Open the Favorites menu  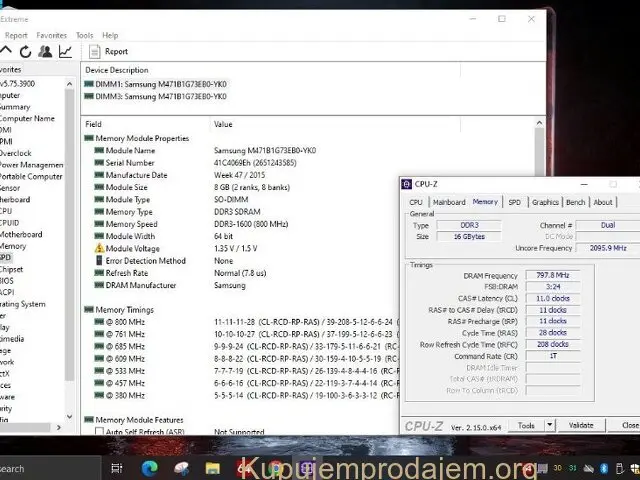52,35
